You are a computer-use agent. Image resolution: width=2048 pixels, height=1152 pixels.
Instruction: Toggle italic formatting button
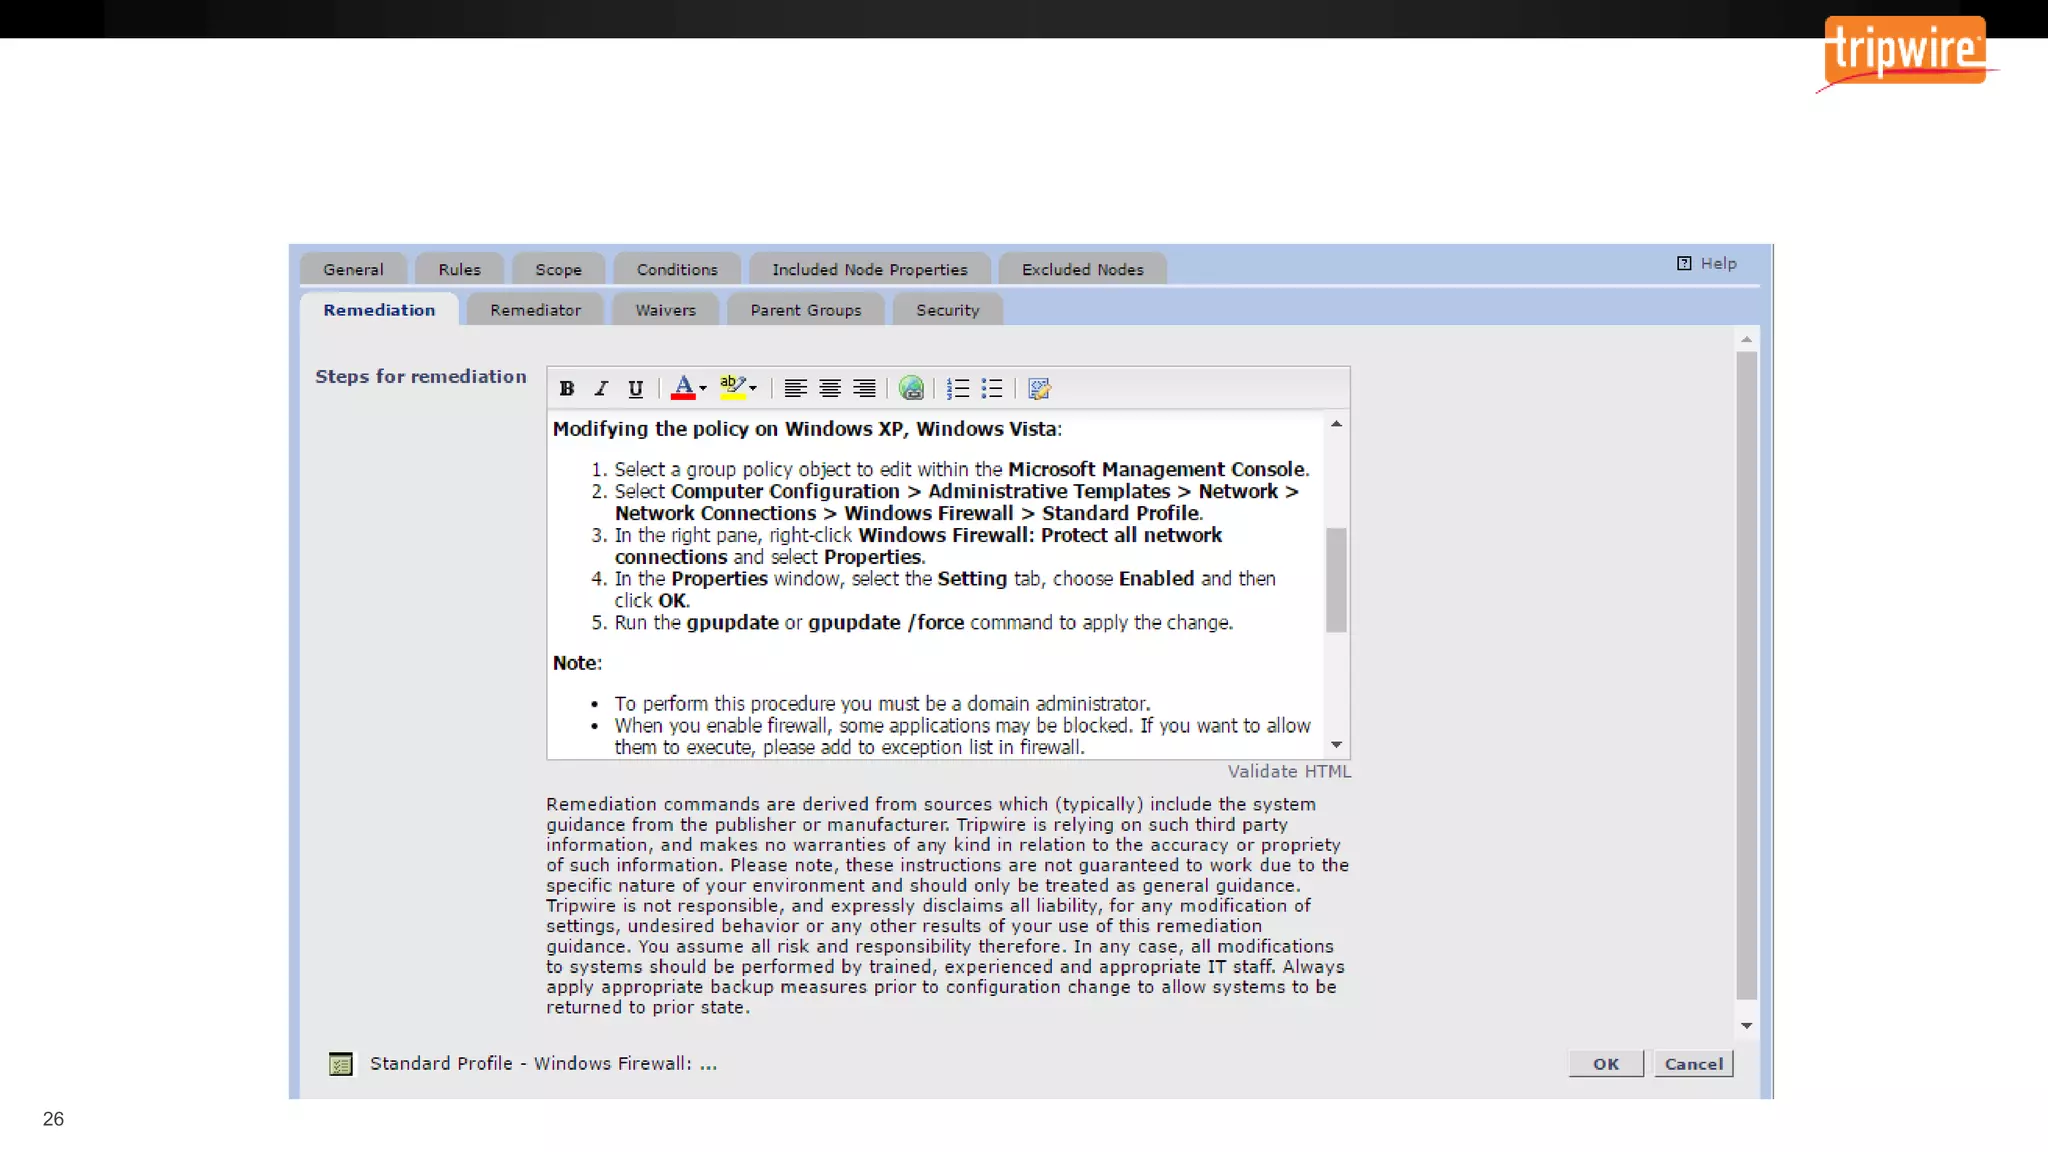(x=601, y=389)
